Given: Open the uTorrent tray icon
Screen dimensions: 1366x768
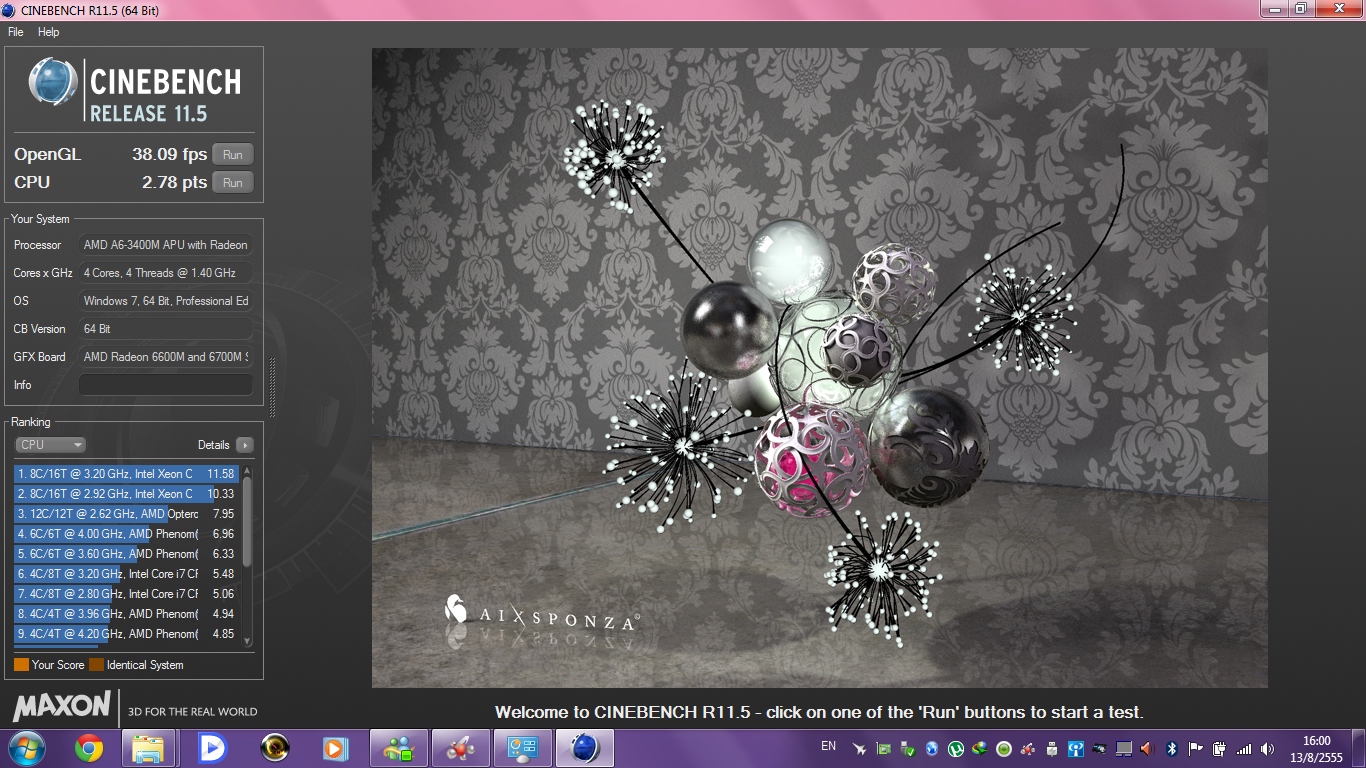Looking at the screenshot, I should pyautogui.click(x=956, y=748).
